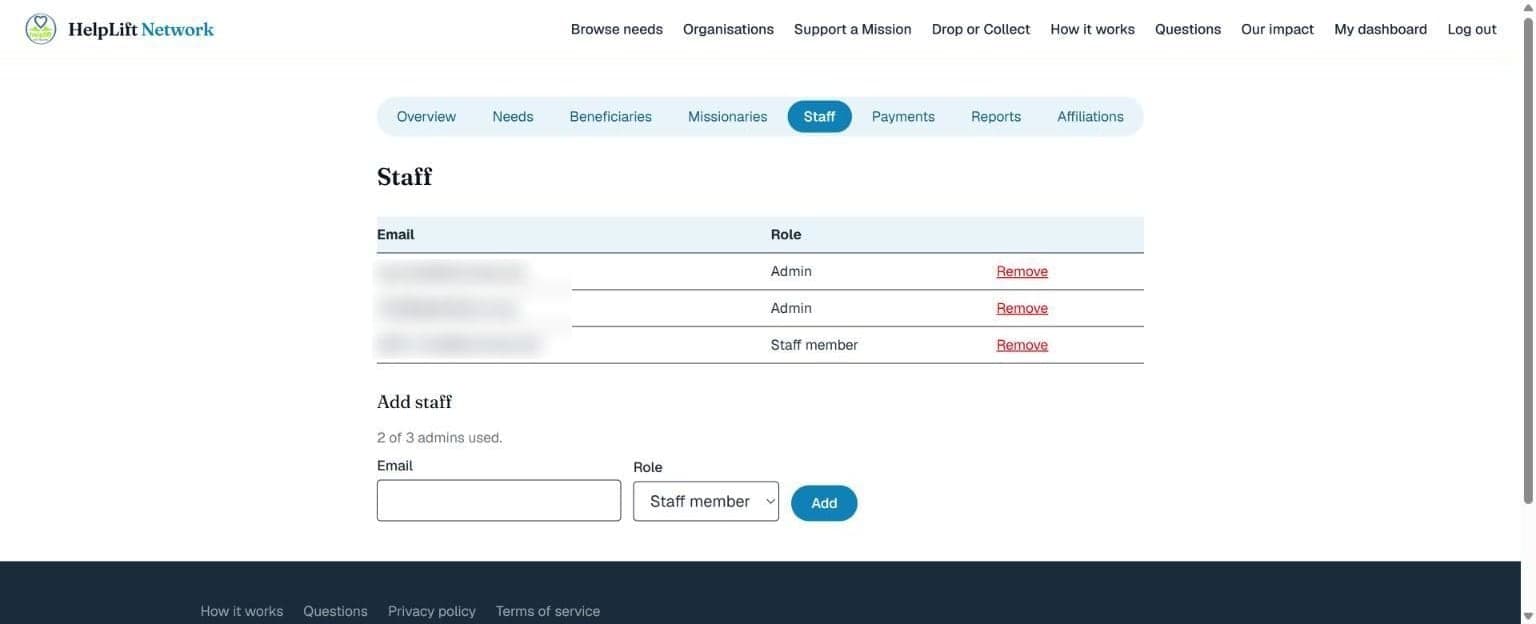Image resolution: width=1536 pixels, height=624 pixels.
Task: Go to My dashboard
Action: (x=1380, y=29)
